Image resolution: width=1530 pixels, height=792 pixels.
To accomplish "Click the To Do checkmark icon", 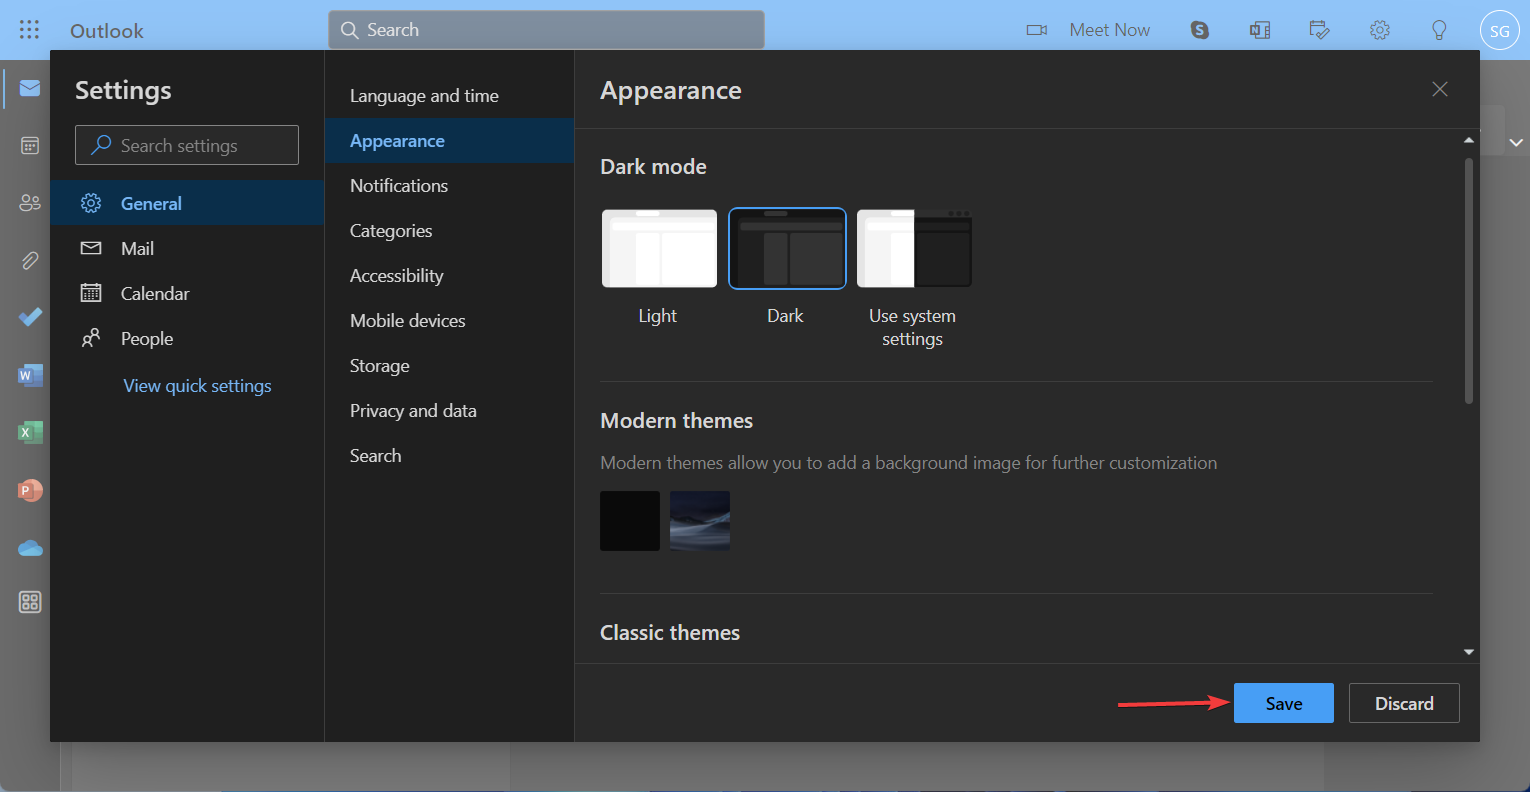I will 30,317.
